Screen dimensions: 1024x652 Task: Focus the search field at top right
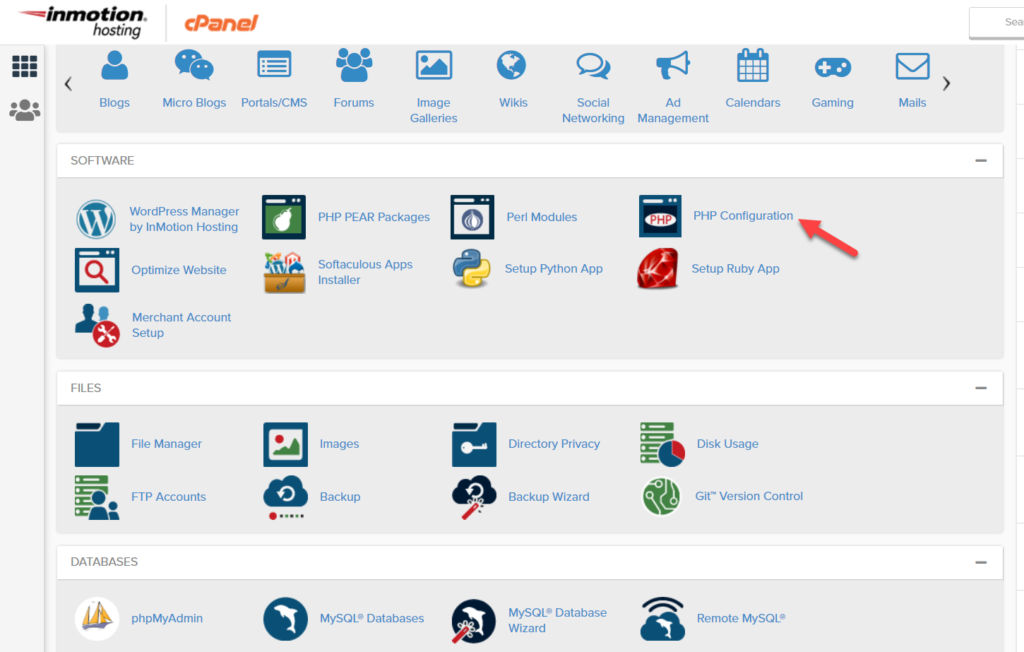pos(997,22)
